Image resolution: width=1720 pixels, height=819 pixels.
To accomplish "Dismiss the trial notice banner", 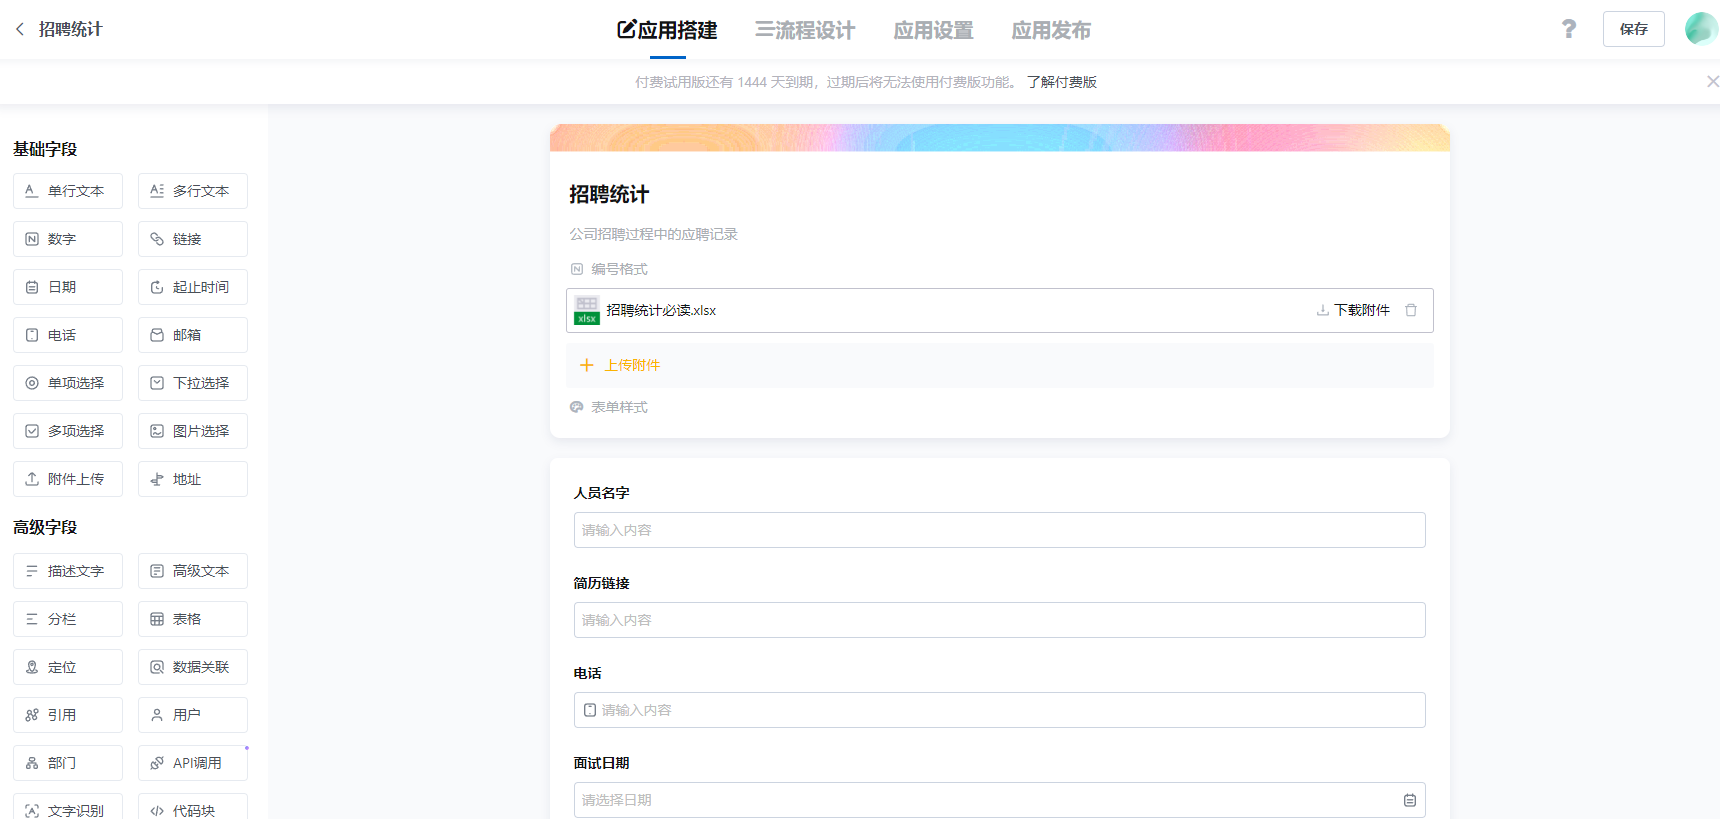I will point(1712,82).
